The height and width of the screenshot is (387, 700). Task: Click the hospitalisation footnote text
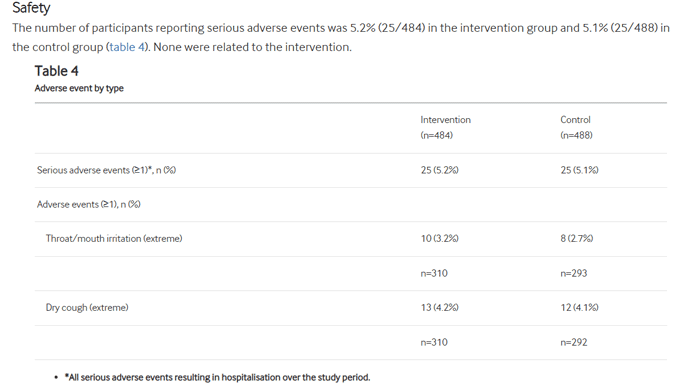(x=217, y=378)
